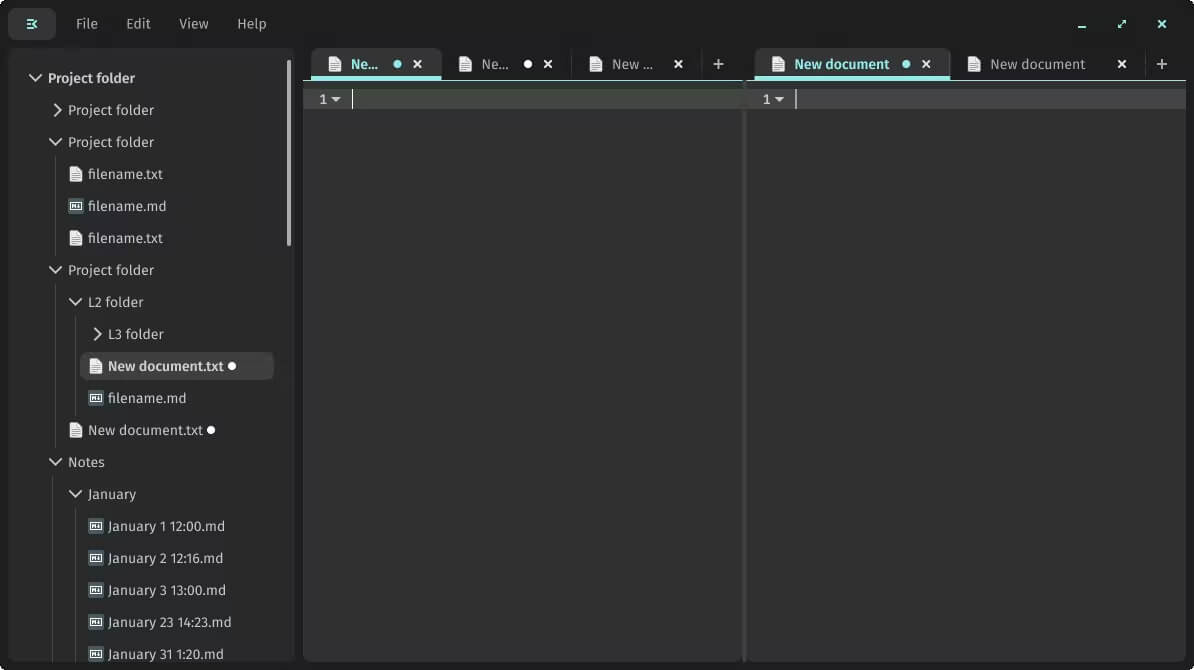Click the markdown icon next to January 23 14:23.md
This screenshot has height=670, width=1194.
[96, 622]
